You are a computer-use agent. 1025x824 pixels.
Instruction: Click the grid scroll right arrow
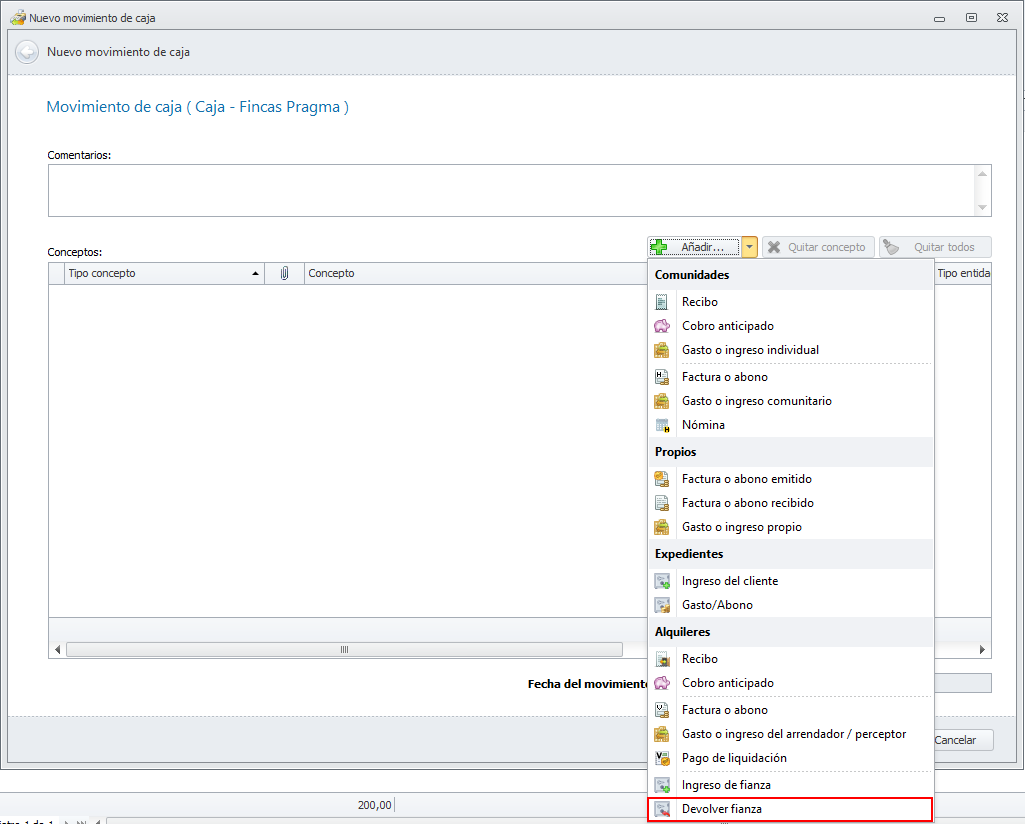982,650
